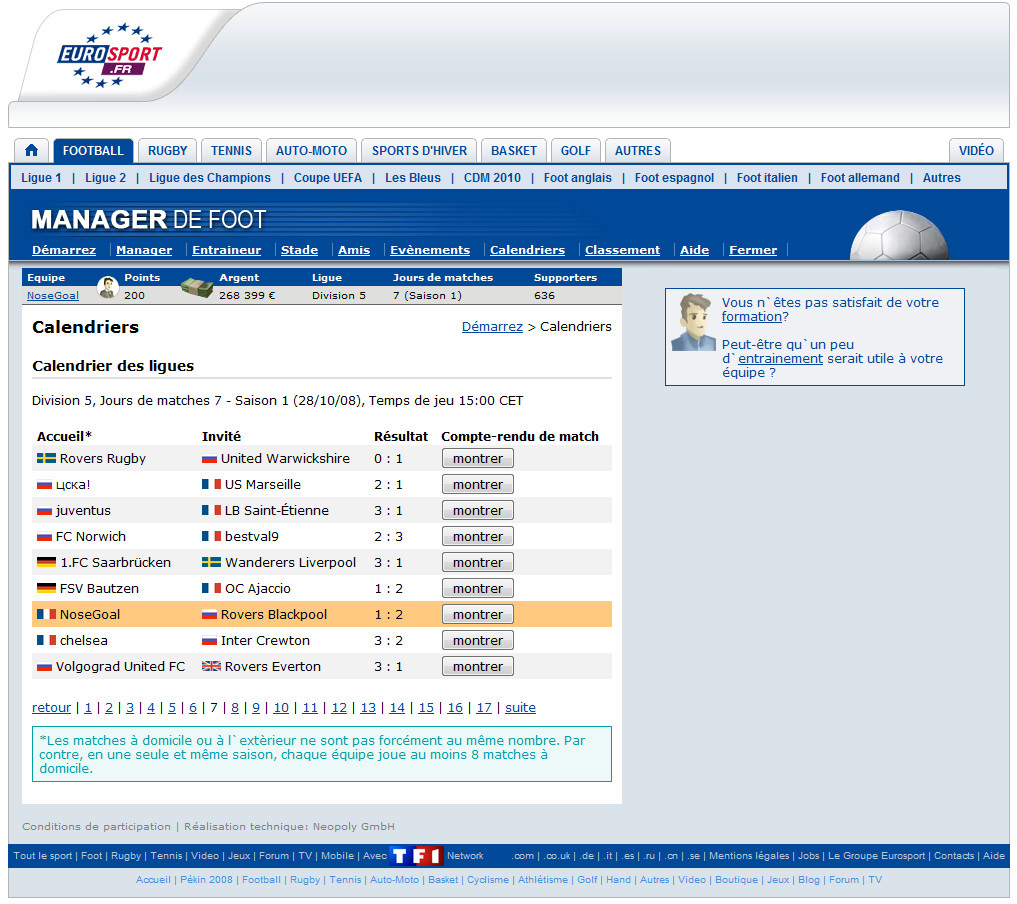Open Foot allemand section
The height and width of the screenshot is (904, 1017).
click(860, 178)
